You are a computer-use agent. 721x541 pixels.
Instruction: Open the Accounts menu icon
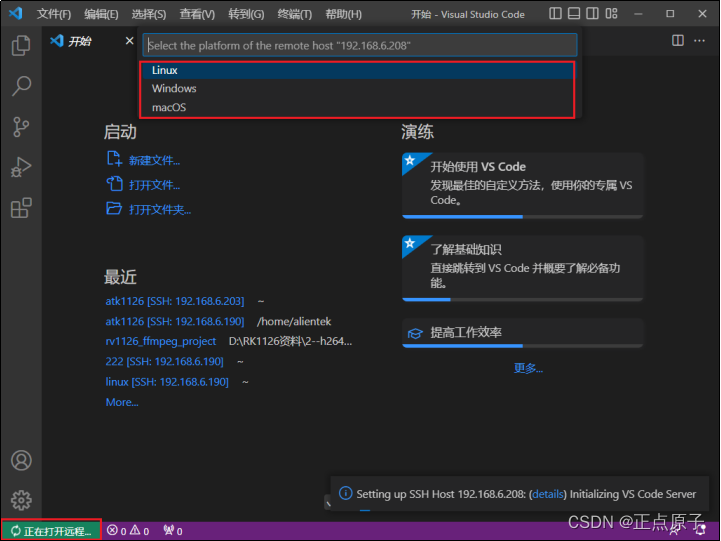[21, 460]
